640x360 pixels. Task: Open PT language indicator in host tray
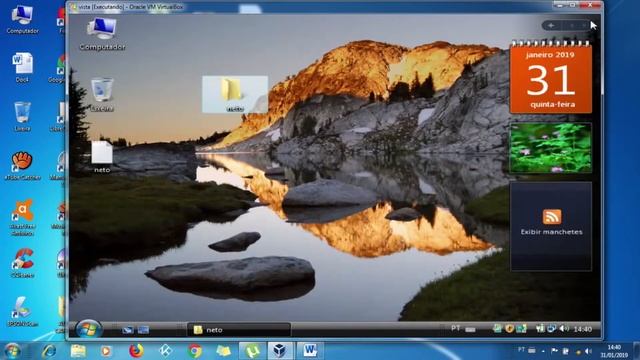521,350
